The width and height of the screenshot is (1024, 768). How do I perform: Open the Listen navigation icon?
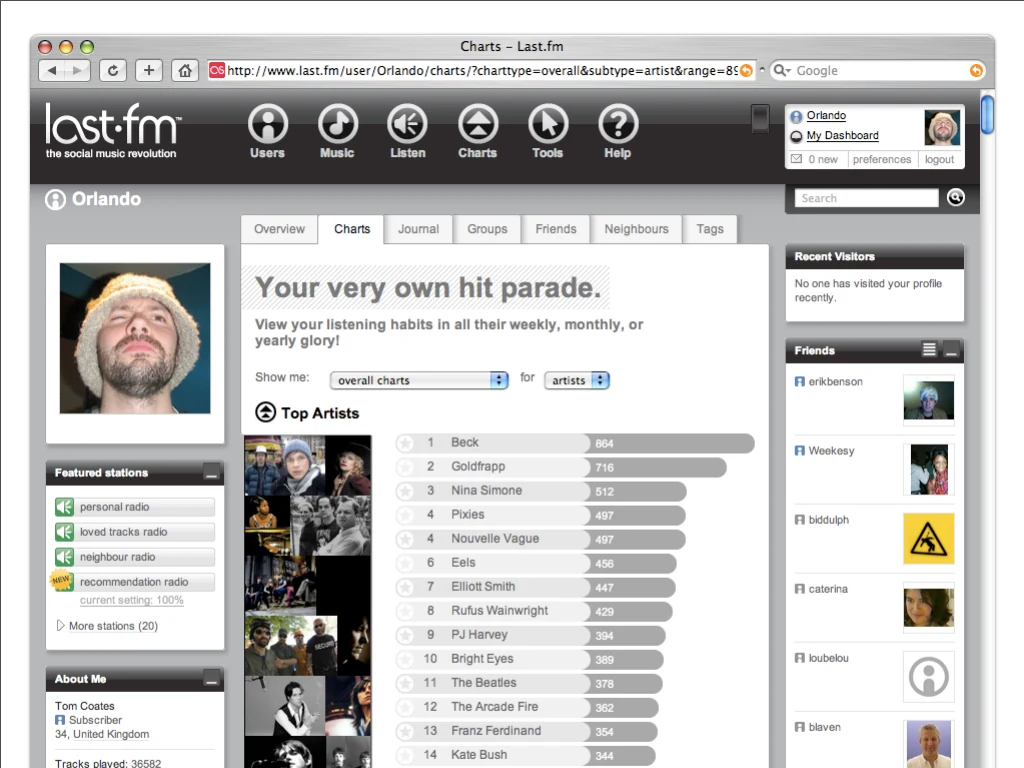coord(408,124)
